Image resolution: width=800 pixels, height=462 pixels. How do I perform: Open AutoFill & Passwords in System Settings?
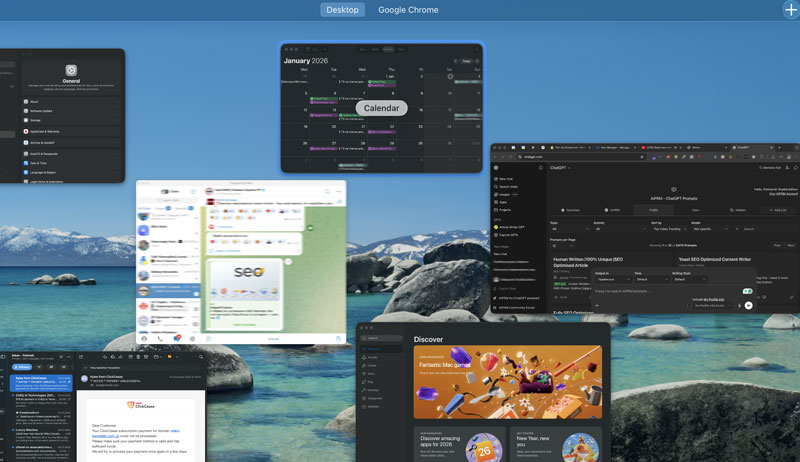(71, 153)
